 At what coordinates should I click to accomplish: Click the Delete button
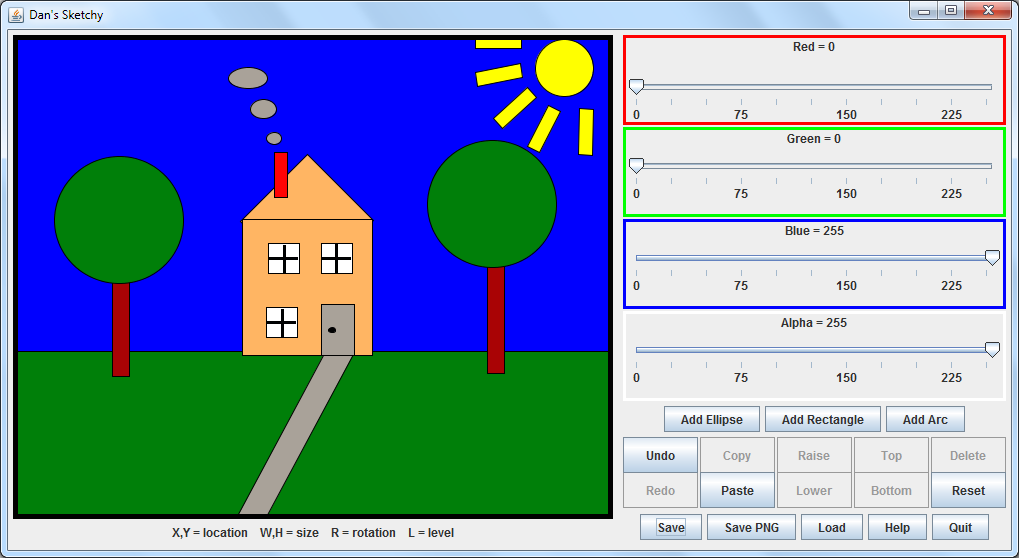(x=968, y=455)
